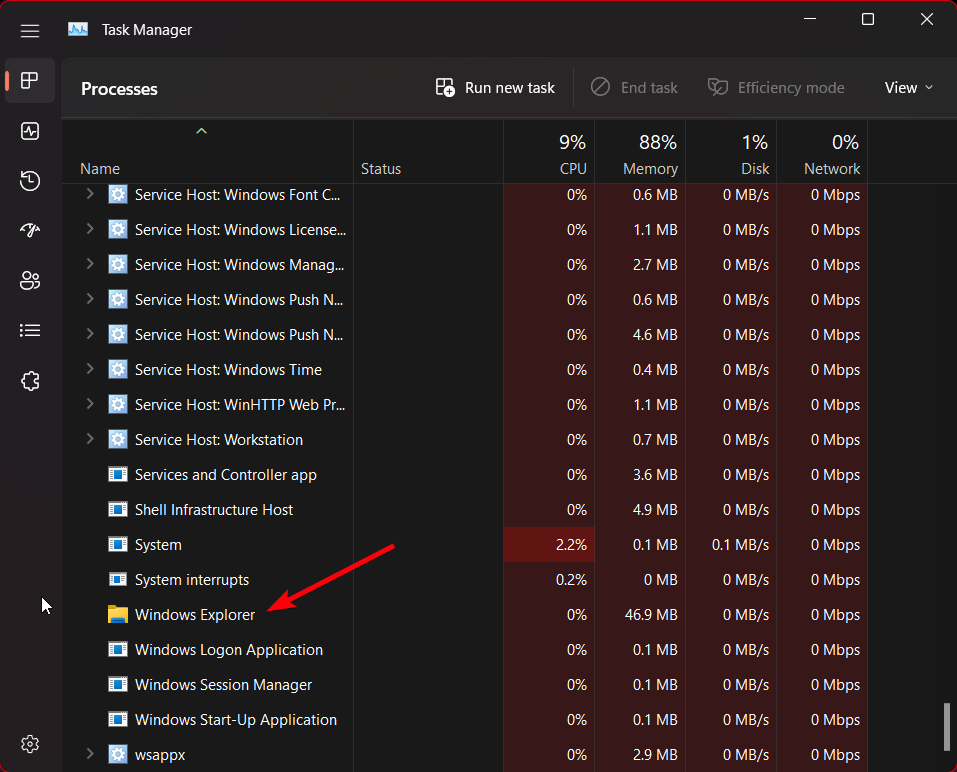The image size is (957, 772).
Task: Open the App history sidebar icon
Action: pos(30,181)
